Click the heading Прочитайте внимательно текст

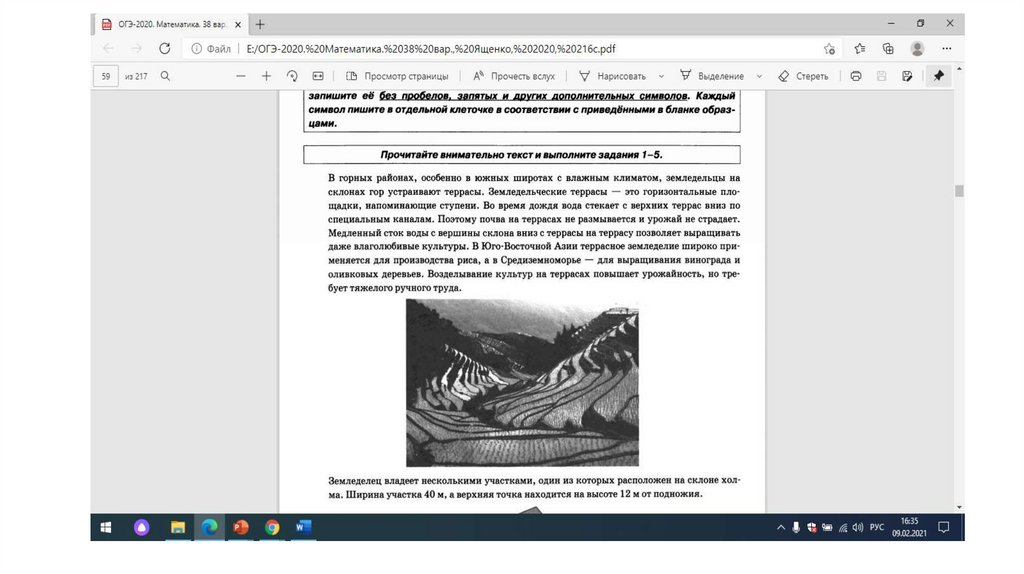click(521, 155)
